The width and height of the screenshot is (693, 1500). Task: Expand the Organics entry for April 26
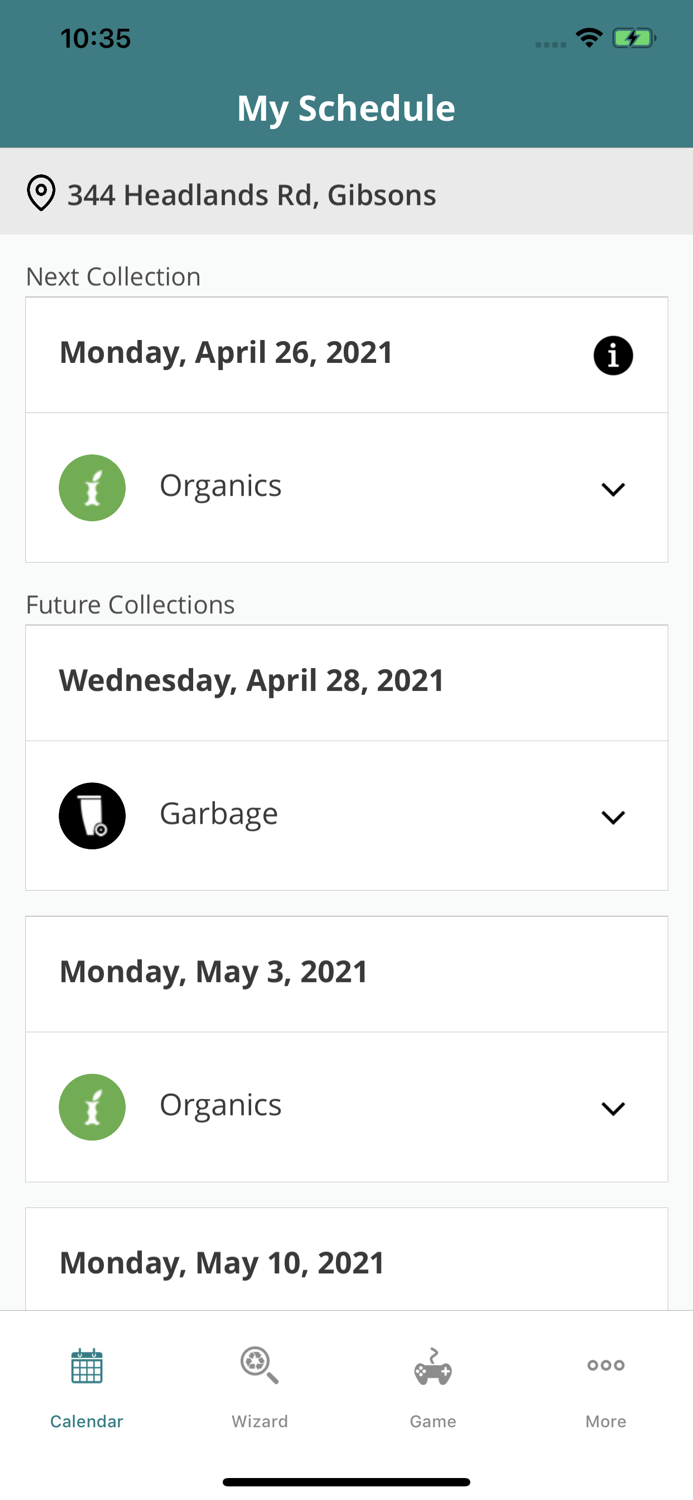point(614,490)
